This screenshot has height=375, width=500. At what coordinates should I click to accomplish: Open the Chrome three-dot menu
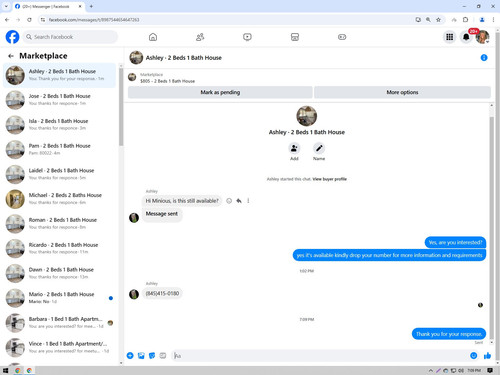pos(493,20)
